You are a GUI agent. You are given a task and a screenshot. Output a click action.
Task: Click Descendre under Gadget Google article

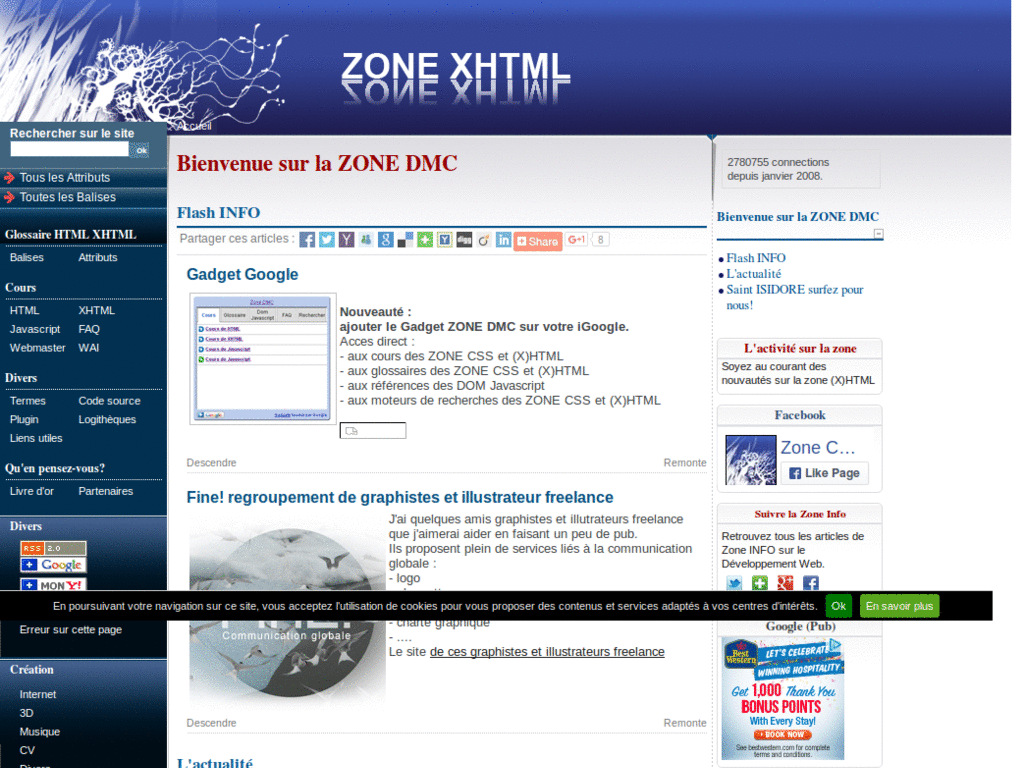212,462
